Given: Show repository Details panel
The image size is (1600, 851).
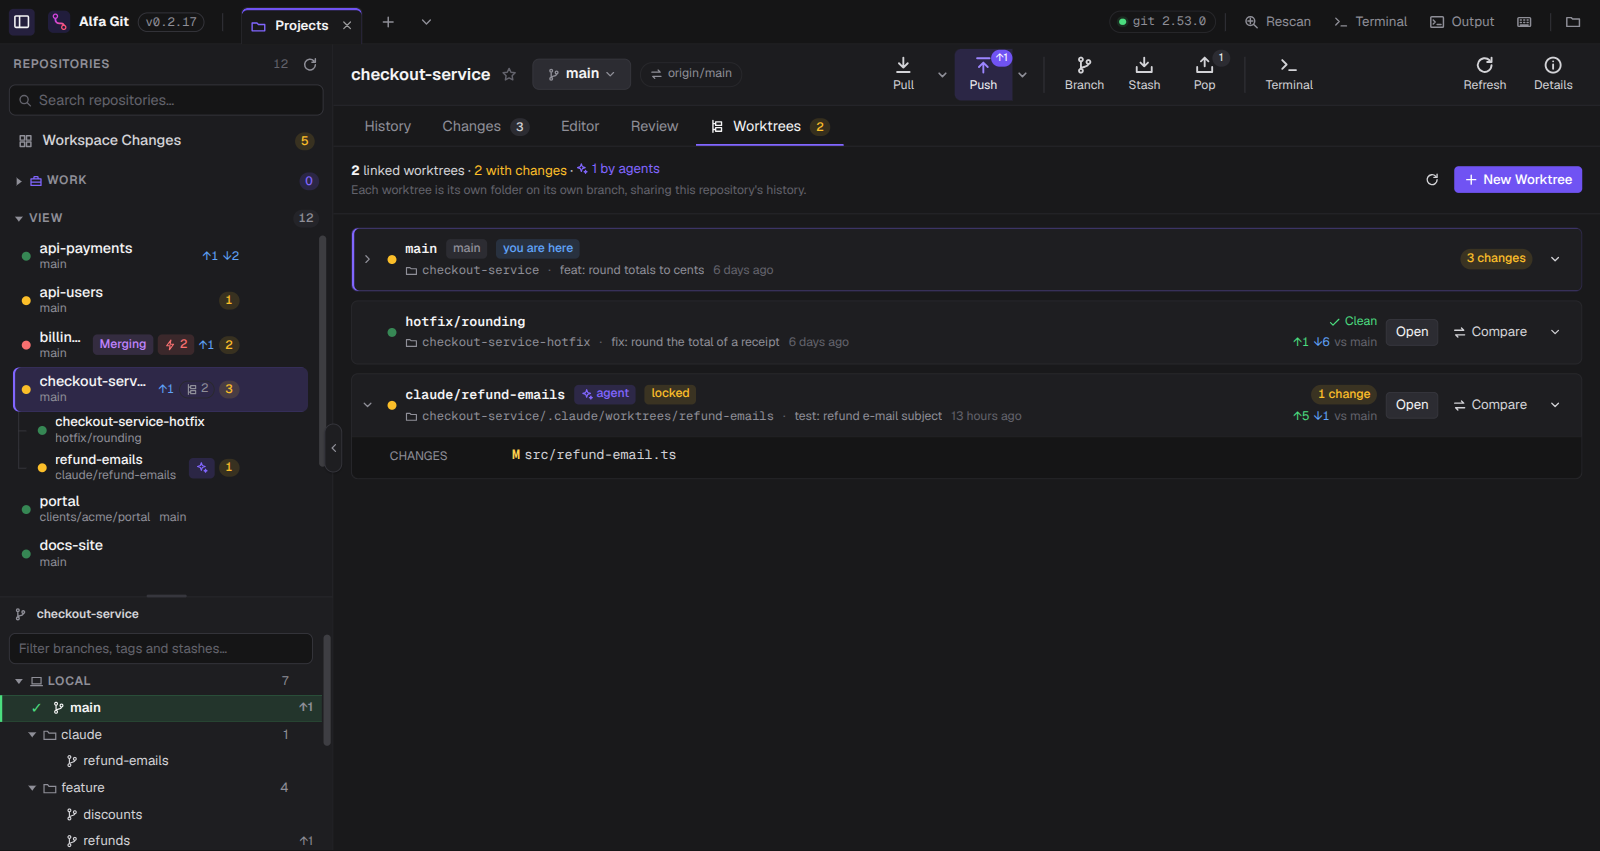Looking at the screenshot, I should (x=1553, y=74).
